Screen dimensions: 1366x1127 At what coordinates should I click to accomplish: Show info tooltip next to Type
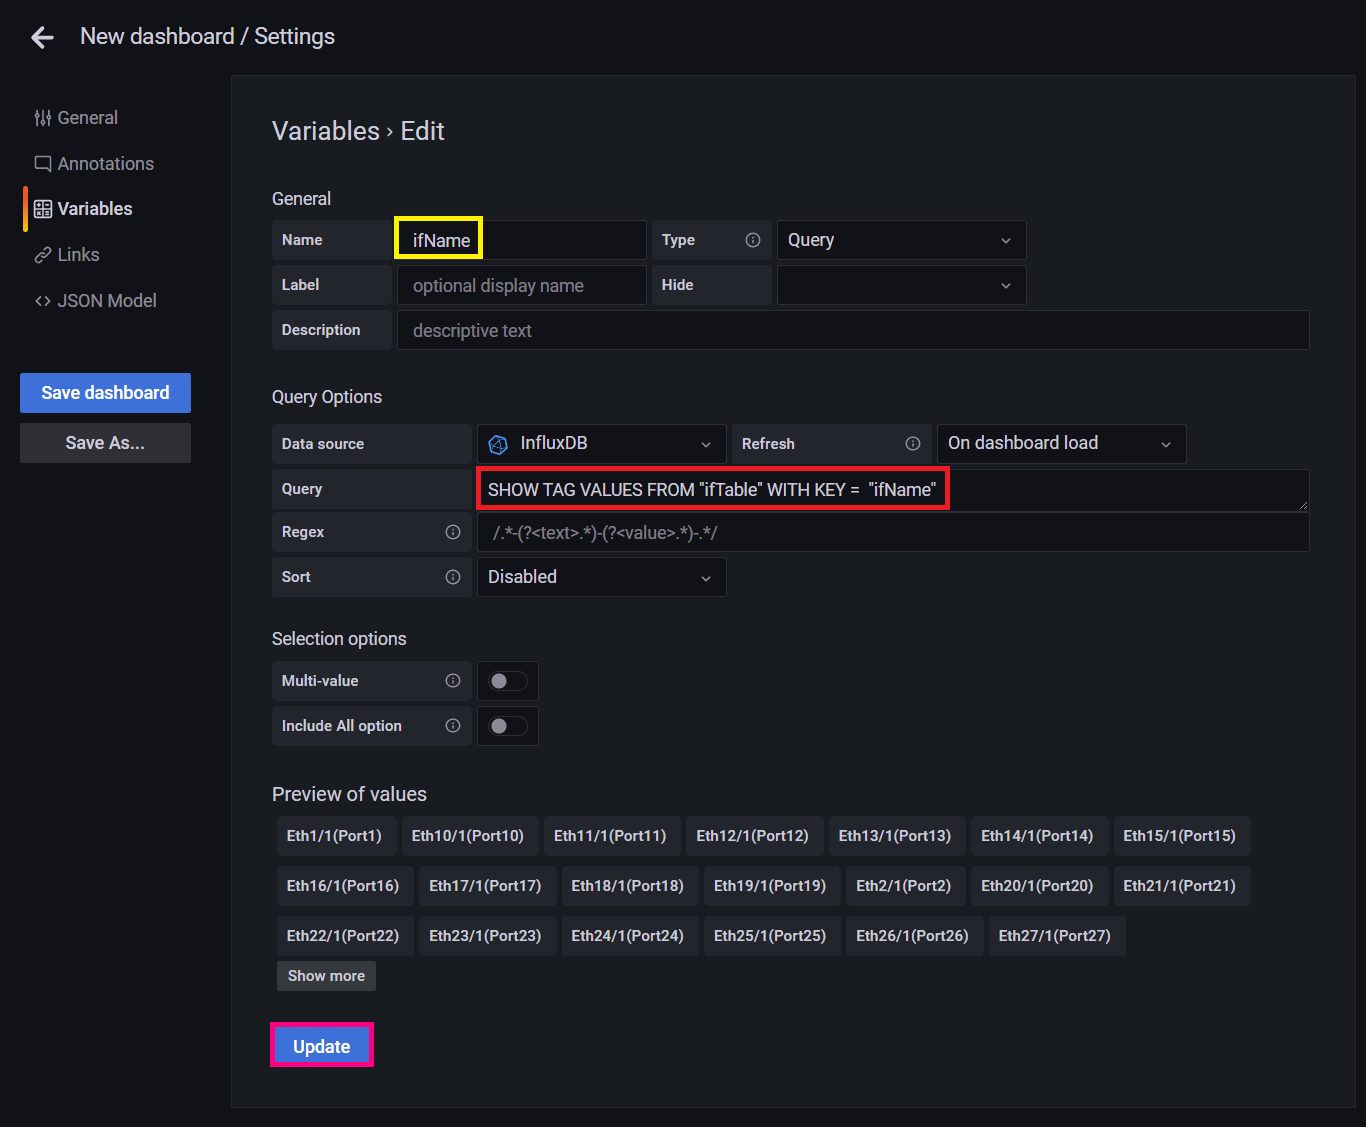(753, 240)
